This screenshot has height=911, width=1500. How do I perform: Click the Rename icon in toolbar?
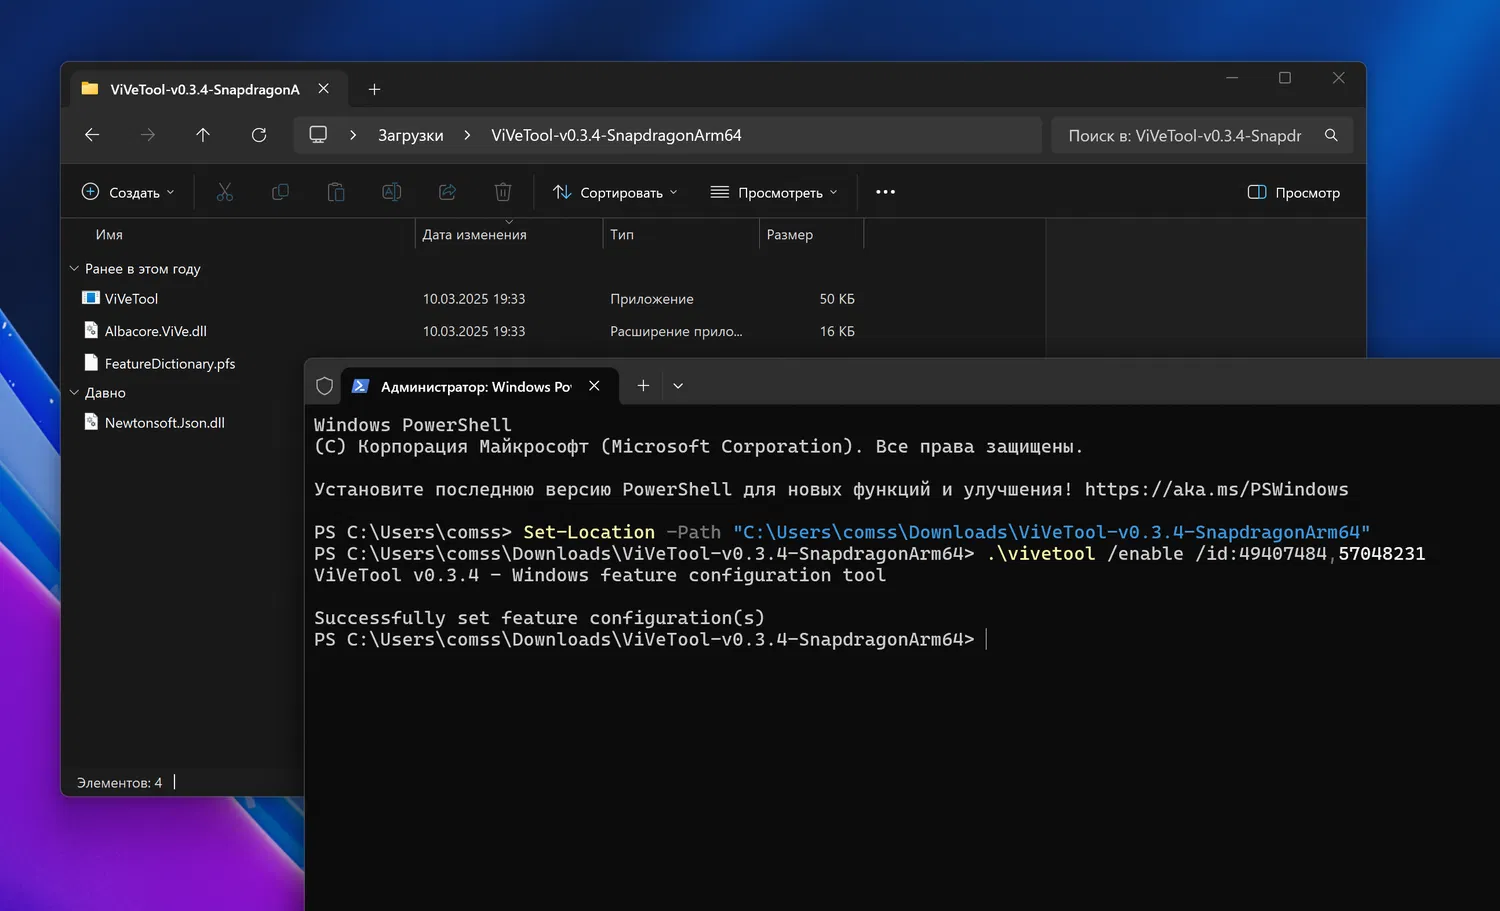pyautogui.click(x=392, y=192)
